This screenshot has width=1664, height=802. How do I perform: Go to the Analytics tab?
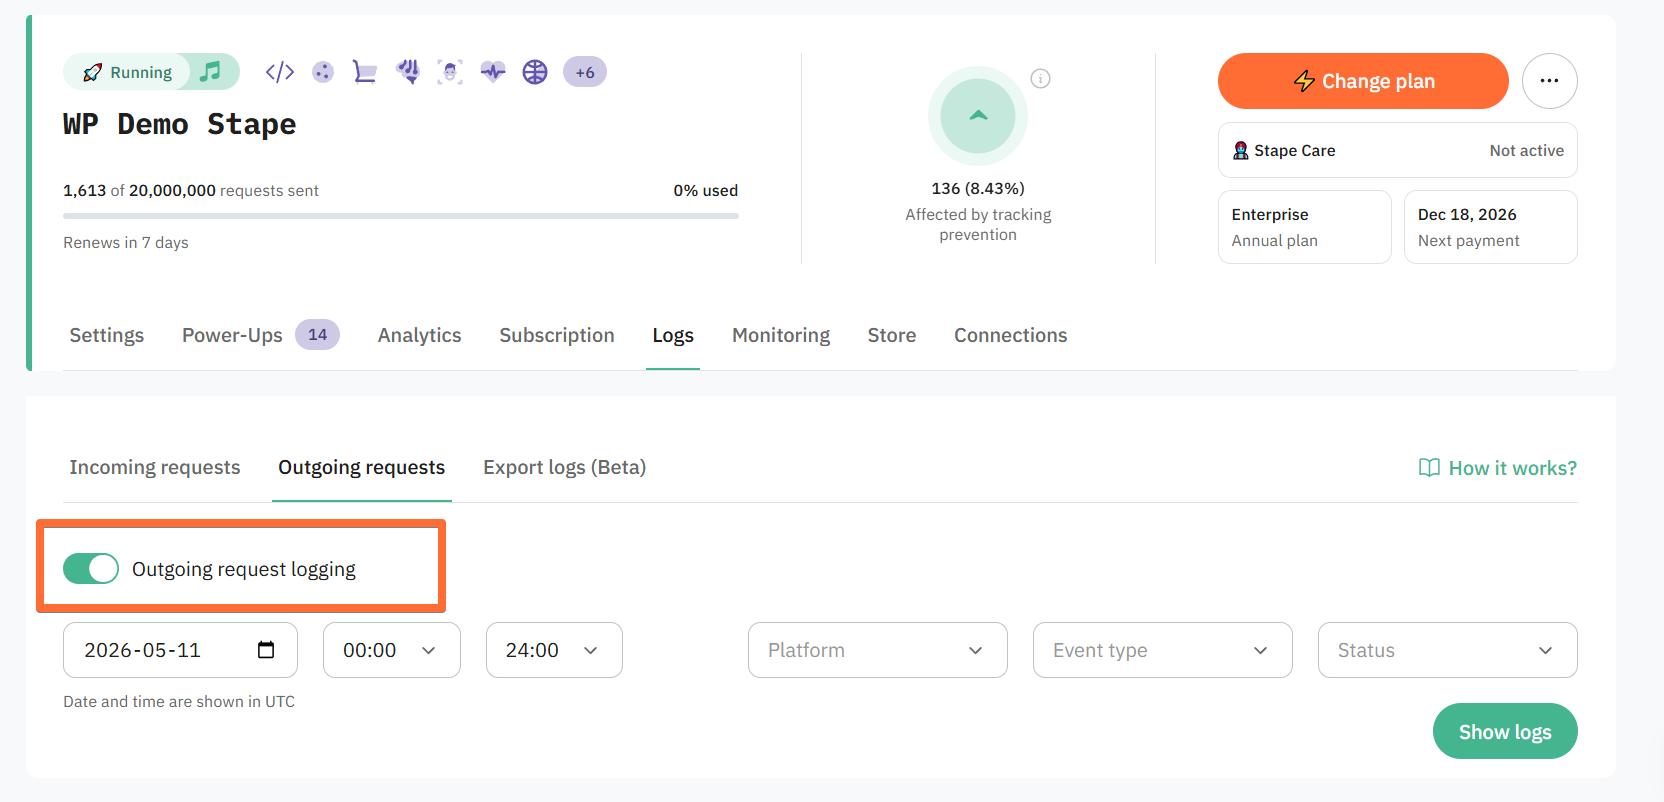tap(420, 335)
